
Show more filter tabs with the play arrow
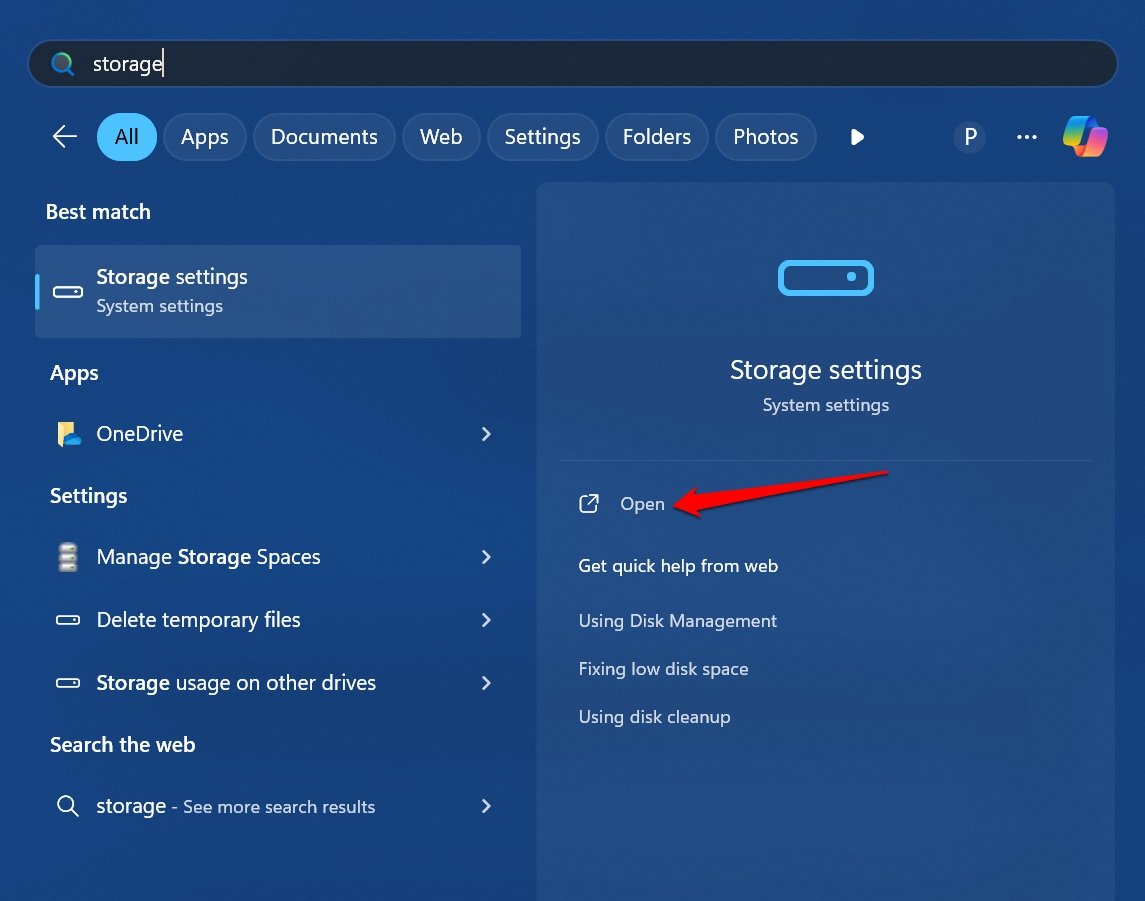coord(857,137)
